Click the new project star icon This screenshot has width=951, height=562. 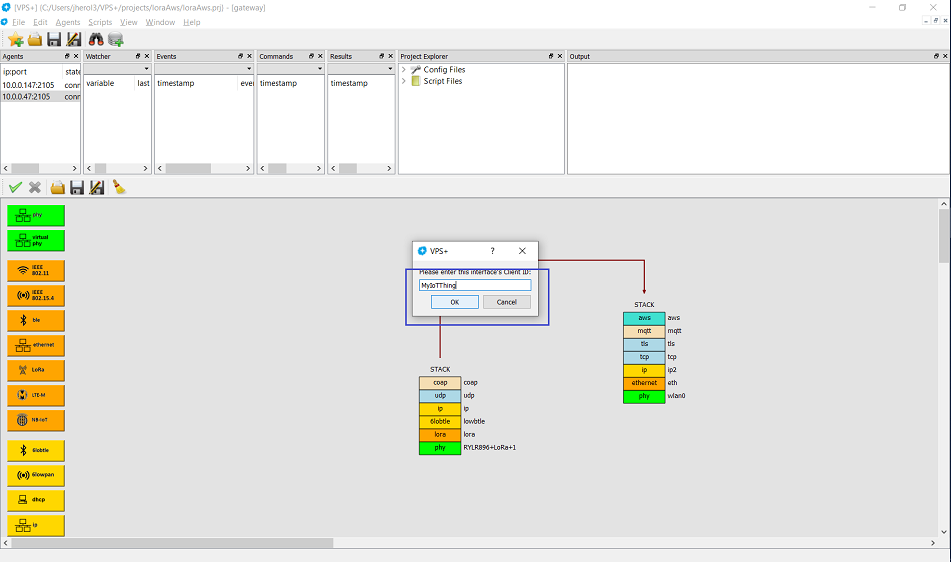pyautogui.click(x=15, y=39)
